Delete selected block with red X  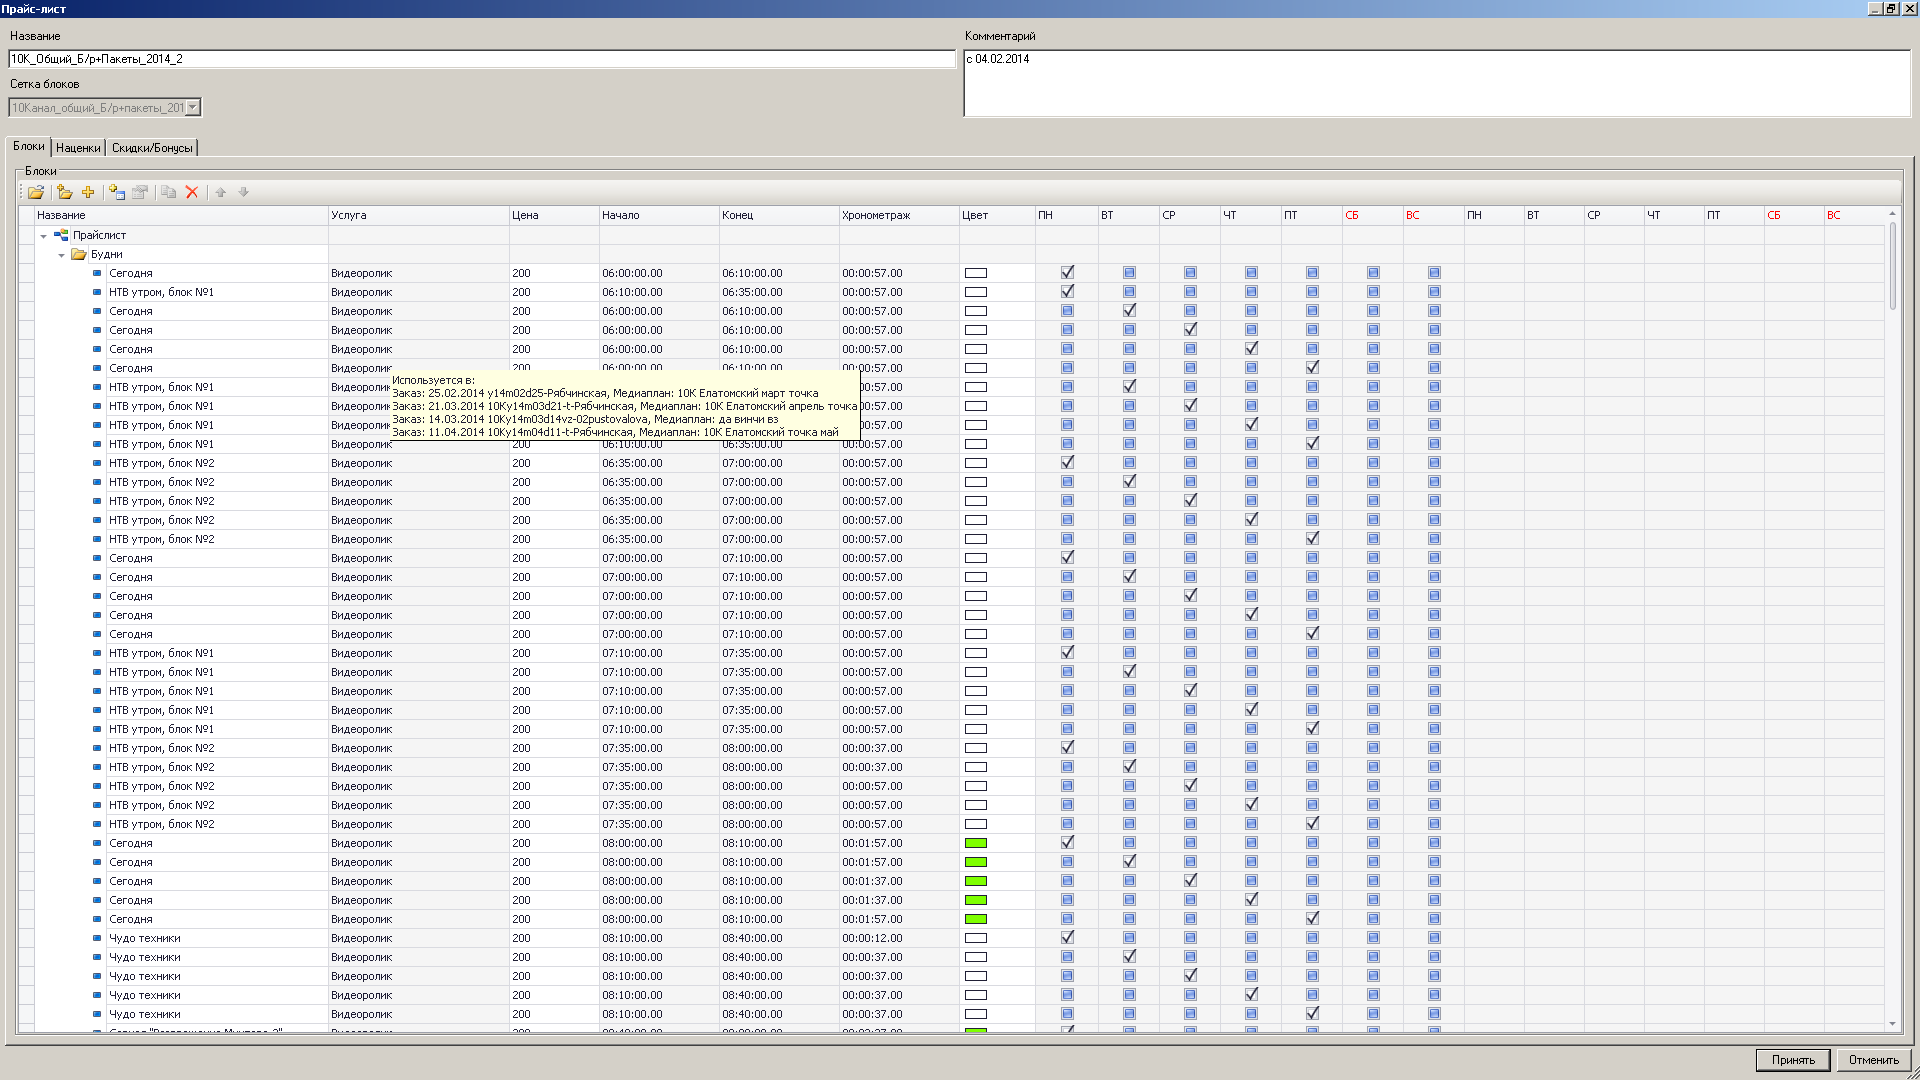[x=192, y=192]
